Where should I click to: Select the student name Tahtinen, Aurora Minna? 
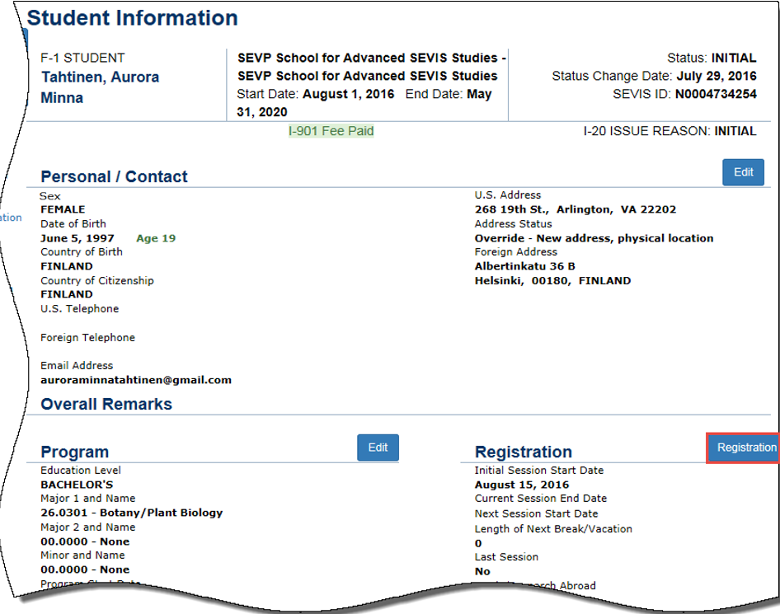pyautogui.click(x=100, y=87)
